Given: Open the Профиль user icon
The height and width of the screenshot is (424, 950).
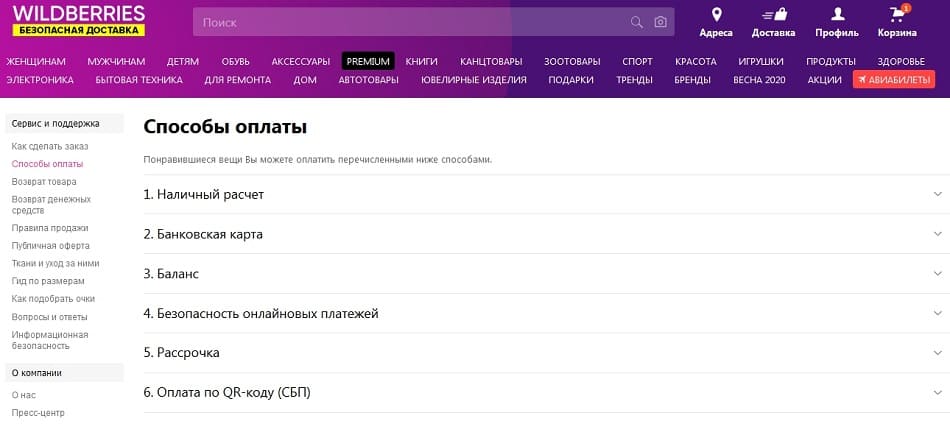Looking at the screenshot, I should coord(837,15).
